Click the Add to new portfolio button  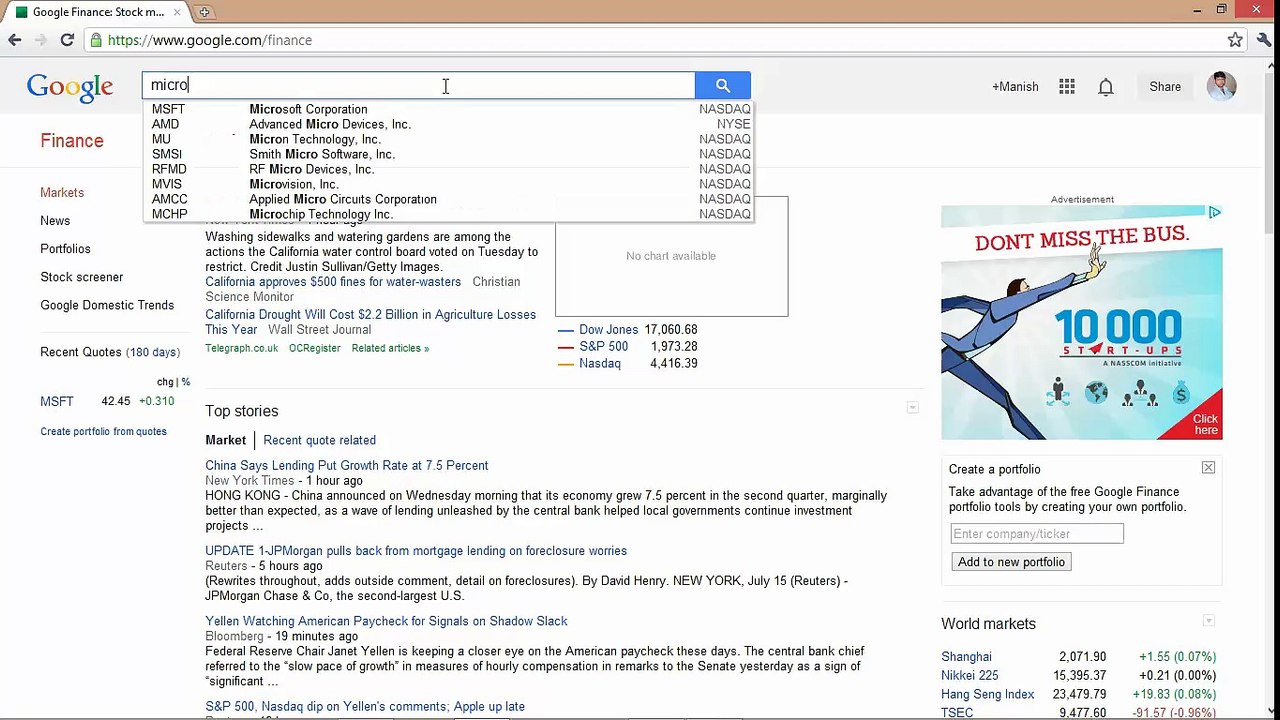(x=1011, y=562)
